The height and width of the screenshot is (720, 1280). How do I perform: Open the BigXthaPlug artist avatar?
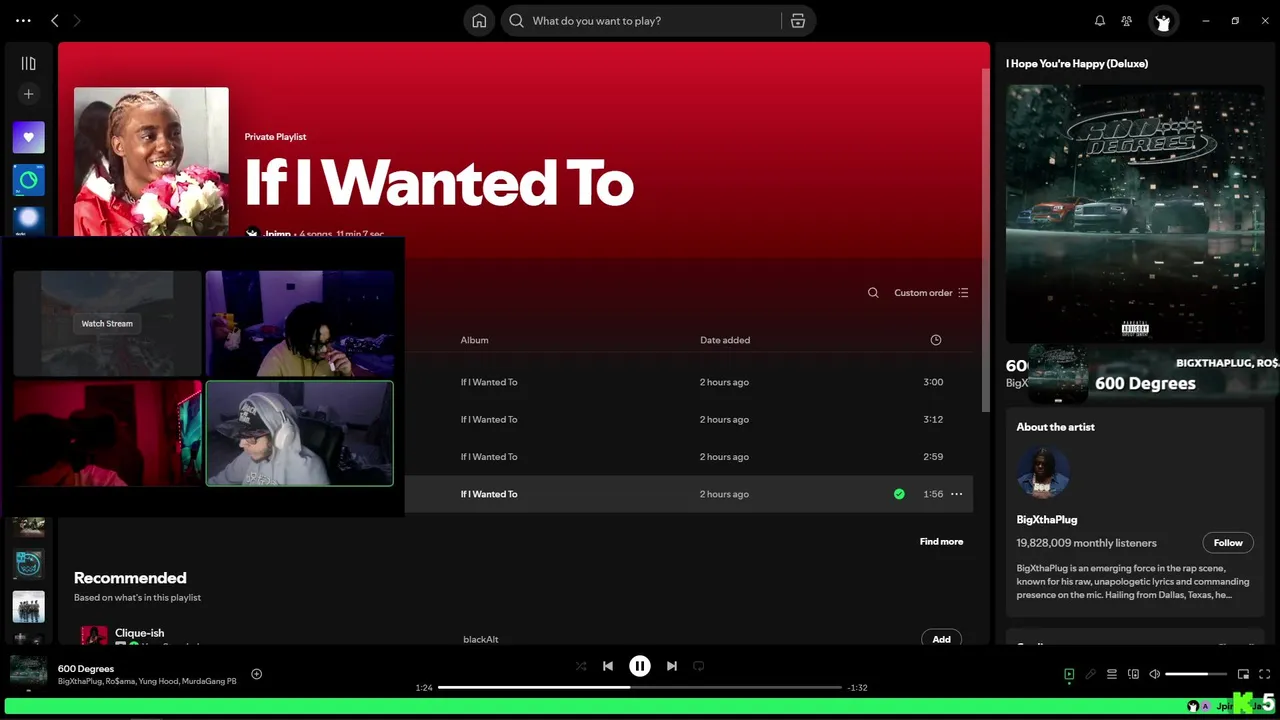click(1043, 472)
